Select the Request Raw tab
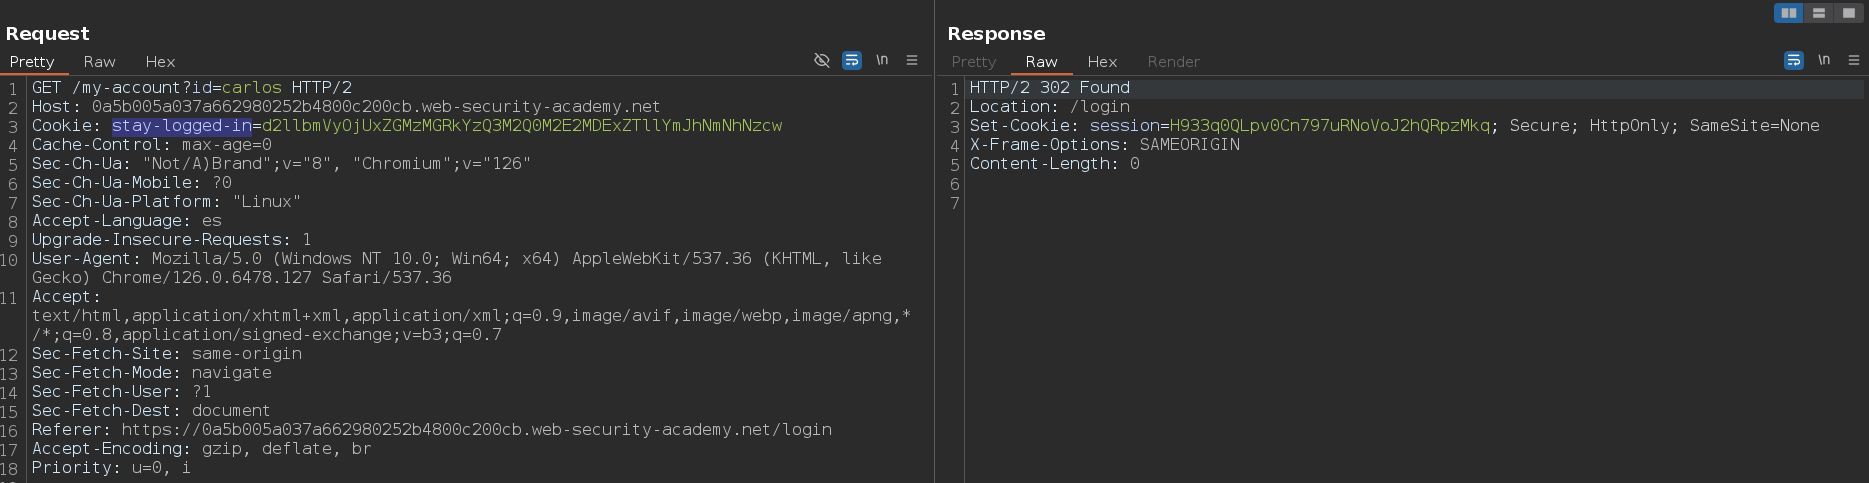This screenshot has height=483, width=1869. coord(99,62)
